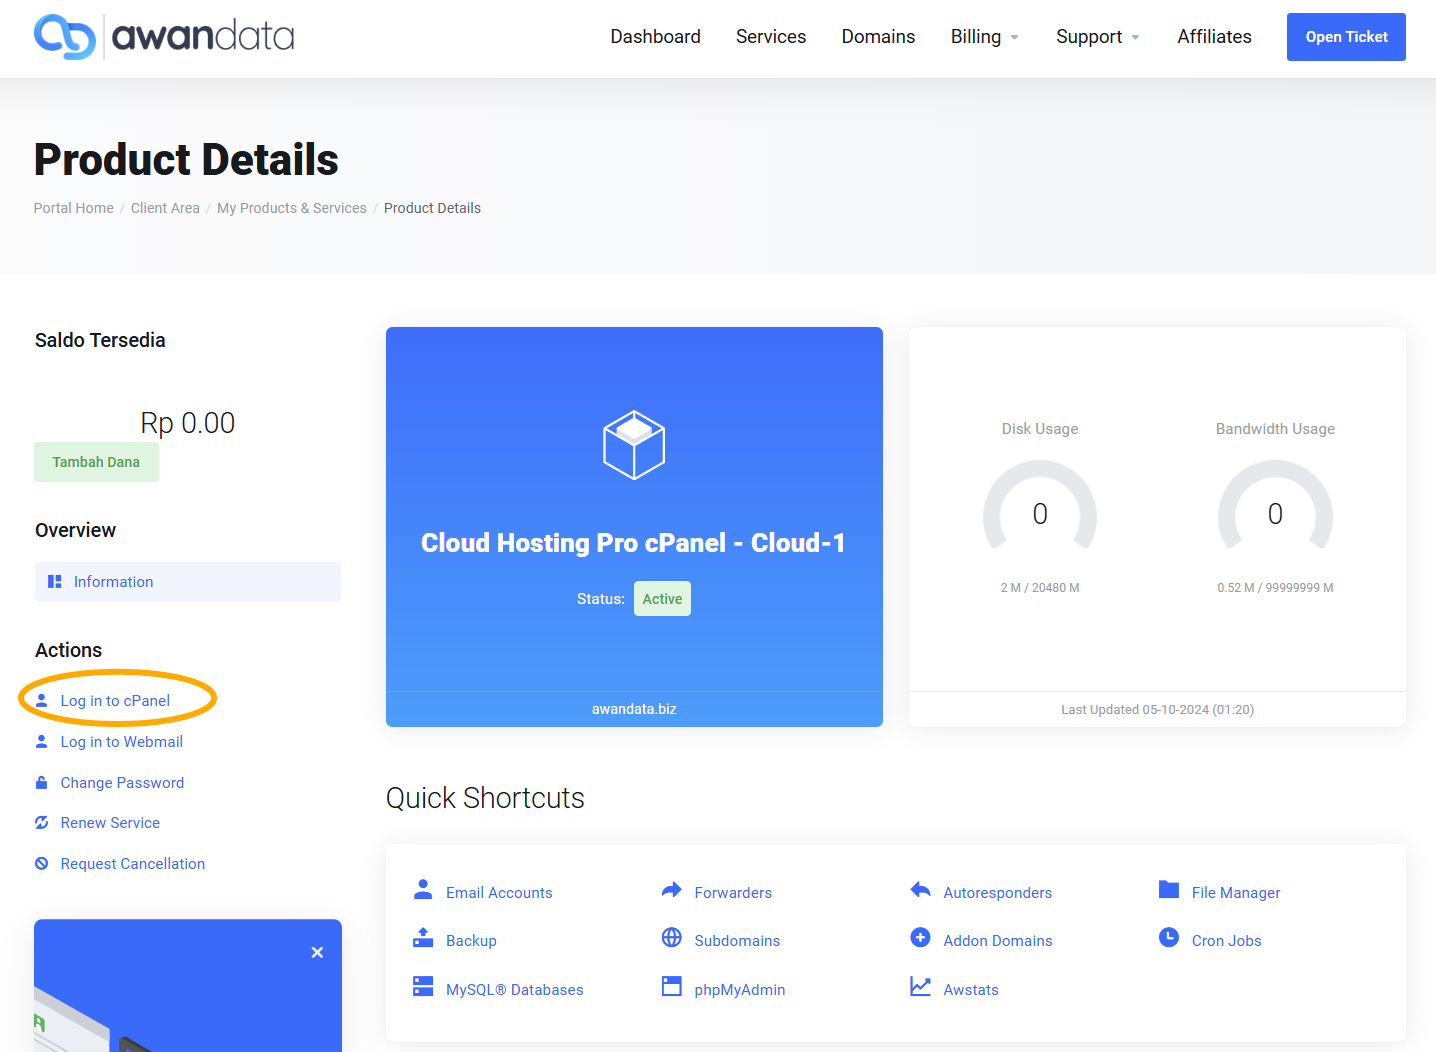Click the Subdomains globe icon

(x=672, y=938)
